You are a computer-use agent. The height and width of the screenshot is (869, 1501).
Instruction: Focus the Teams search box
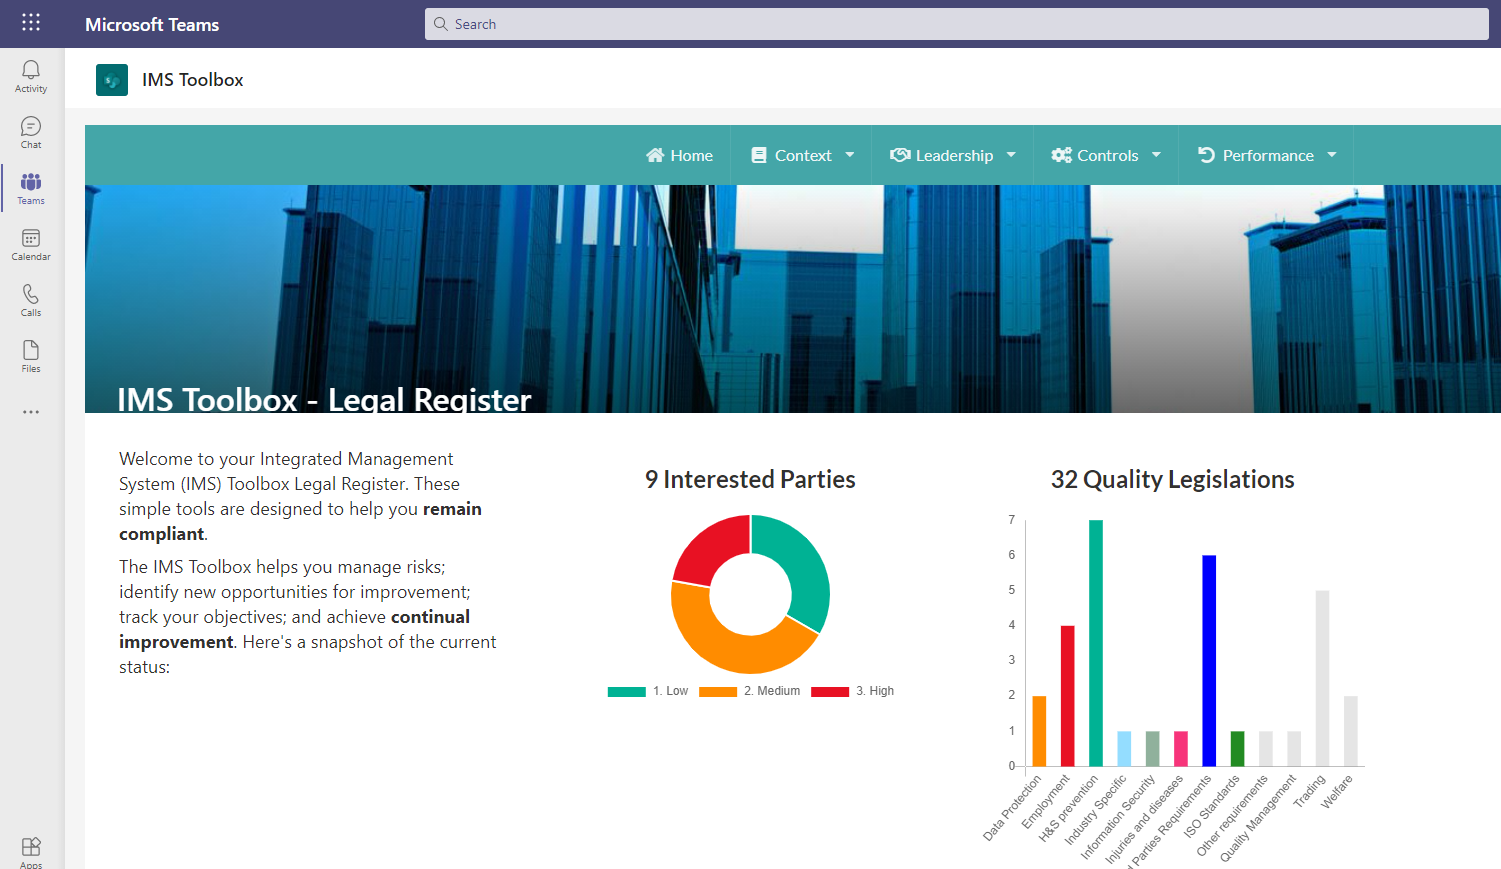pyautogui.click(x=956, y=24)
